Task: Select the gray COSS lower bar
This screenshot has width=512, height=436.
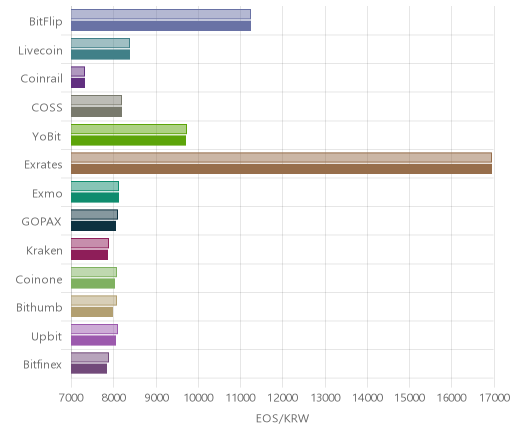Action: click(96, 112)
